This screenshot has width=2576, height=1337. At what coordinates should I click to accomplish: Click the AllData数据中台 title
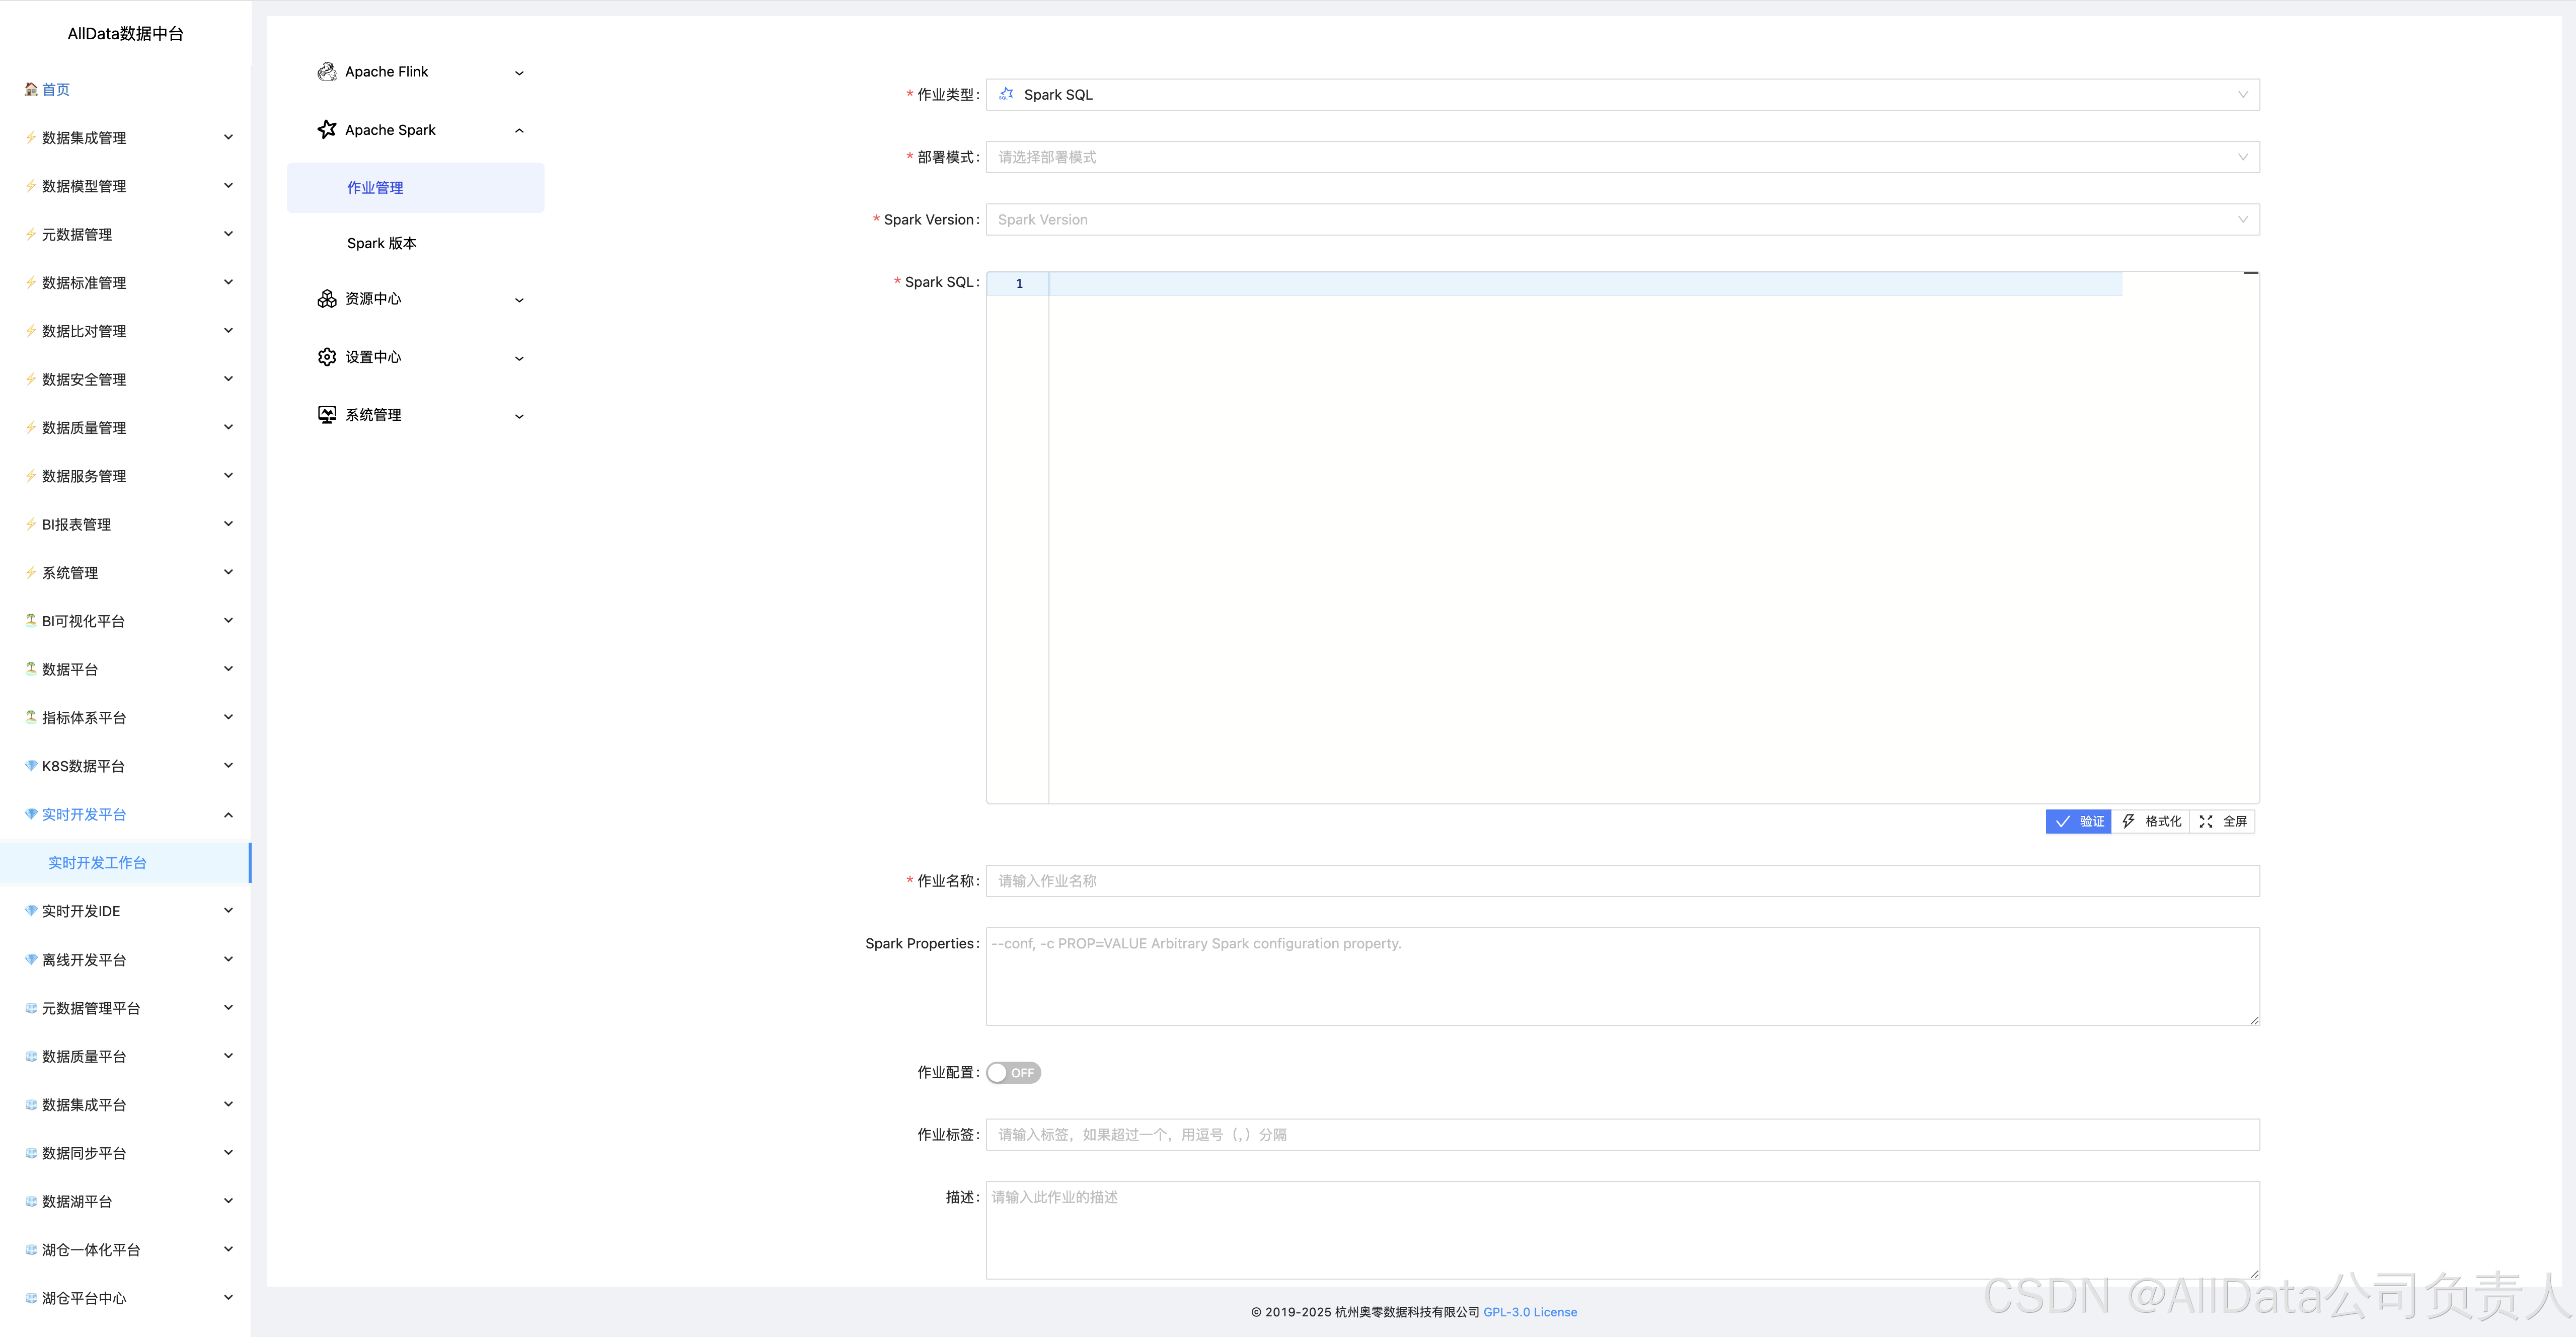[125, 33]
